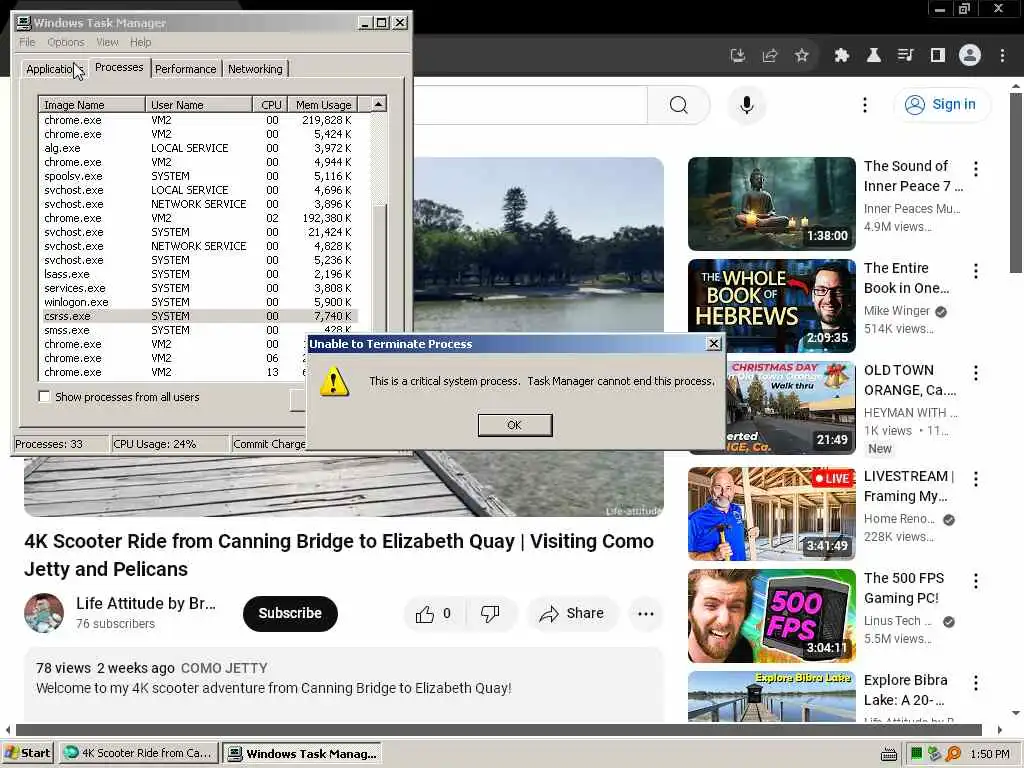The image size is (1024, 768).
Task: Select the winlogon.exe process row
Action: 199,302
